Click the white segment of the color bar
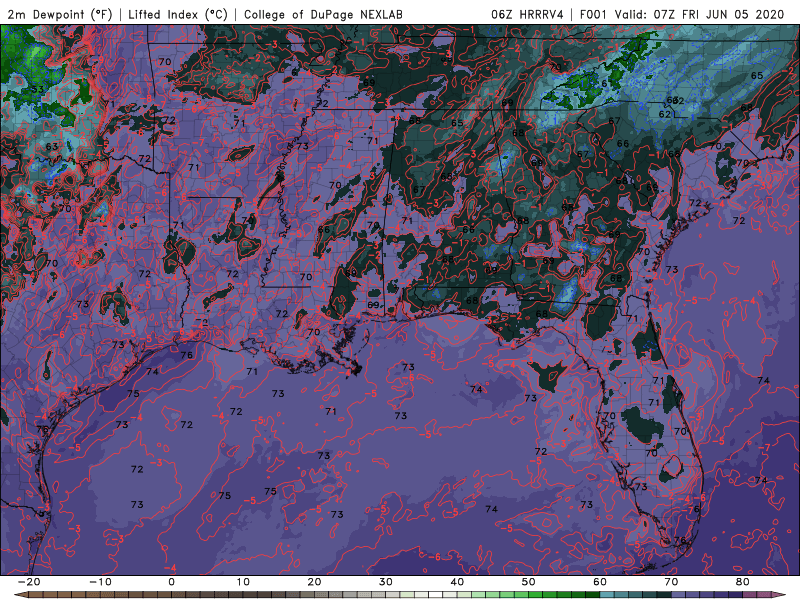 point(436,595)
